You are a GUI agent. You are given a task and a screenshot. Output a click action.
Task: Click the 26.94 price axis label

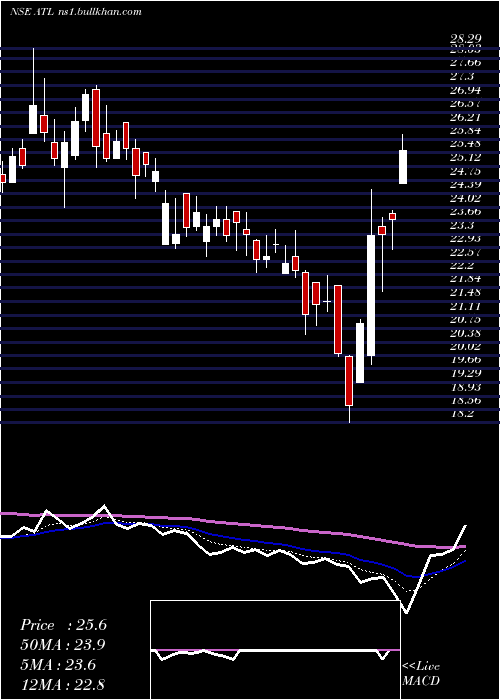466,90
